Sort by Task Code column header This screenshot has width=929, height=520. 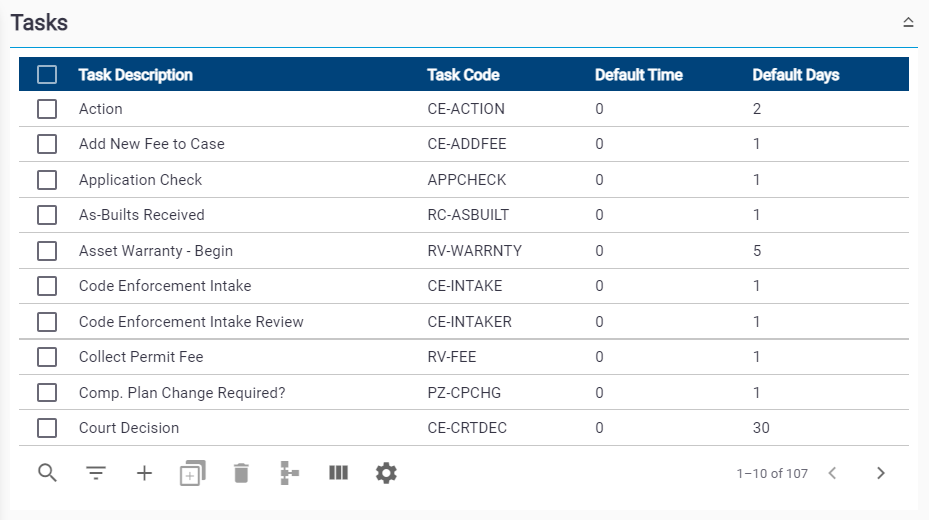coord(463,75)
